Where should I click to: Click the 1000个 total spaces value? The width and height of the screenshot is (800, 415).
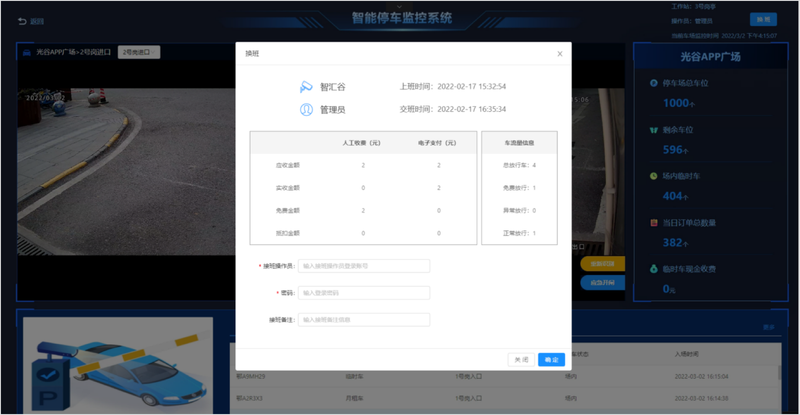point(679,103)
